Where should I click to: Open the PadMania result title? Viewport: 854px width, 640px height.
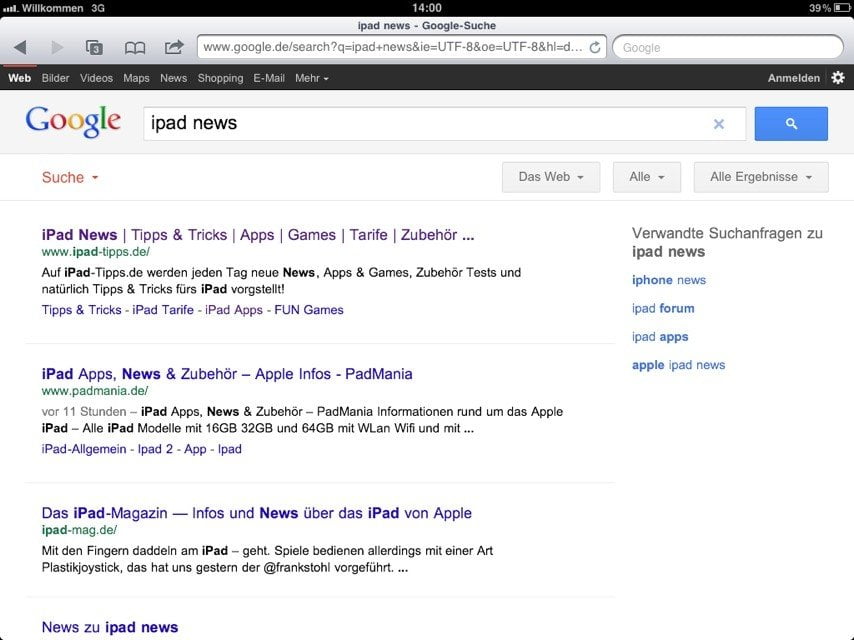(227, 374)
